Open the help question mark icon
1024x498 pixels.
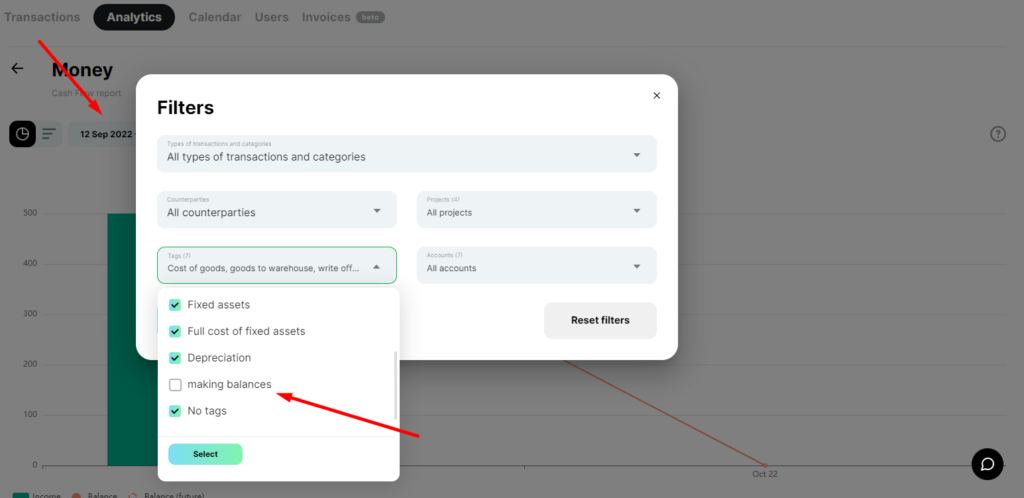pos(998,134)
